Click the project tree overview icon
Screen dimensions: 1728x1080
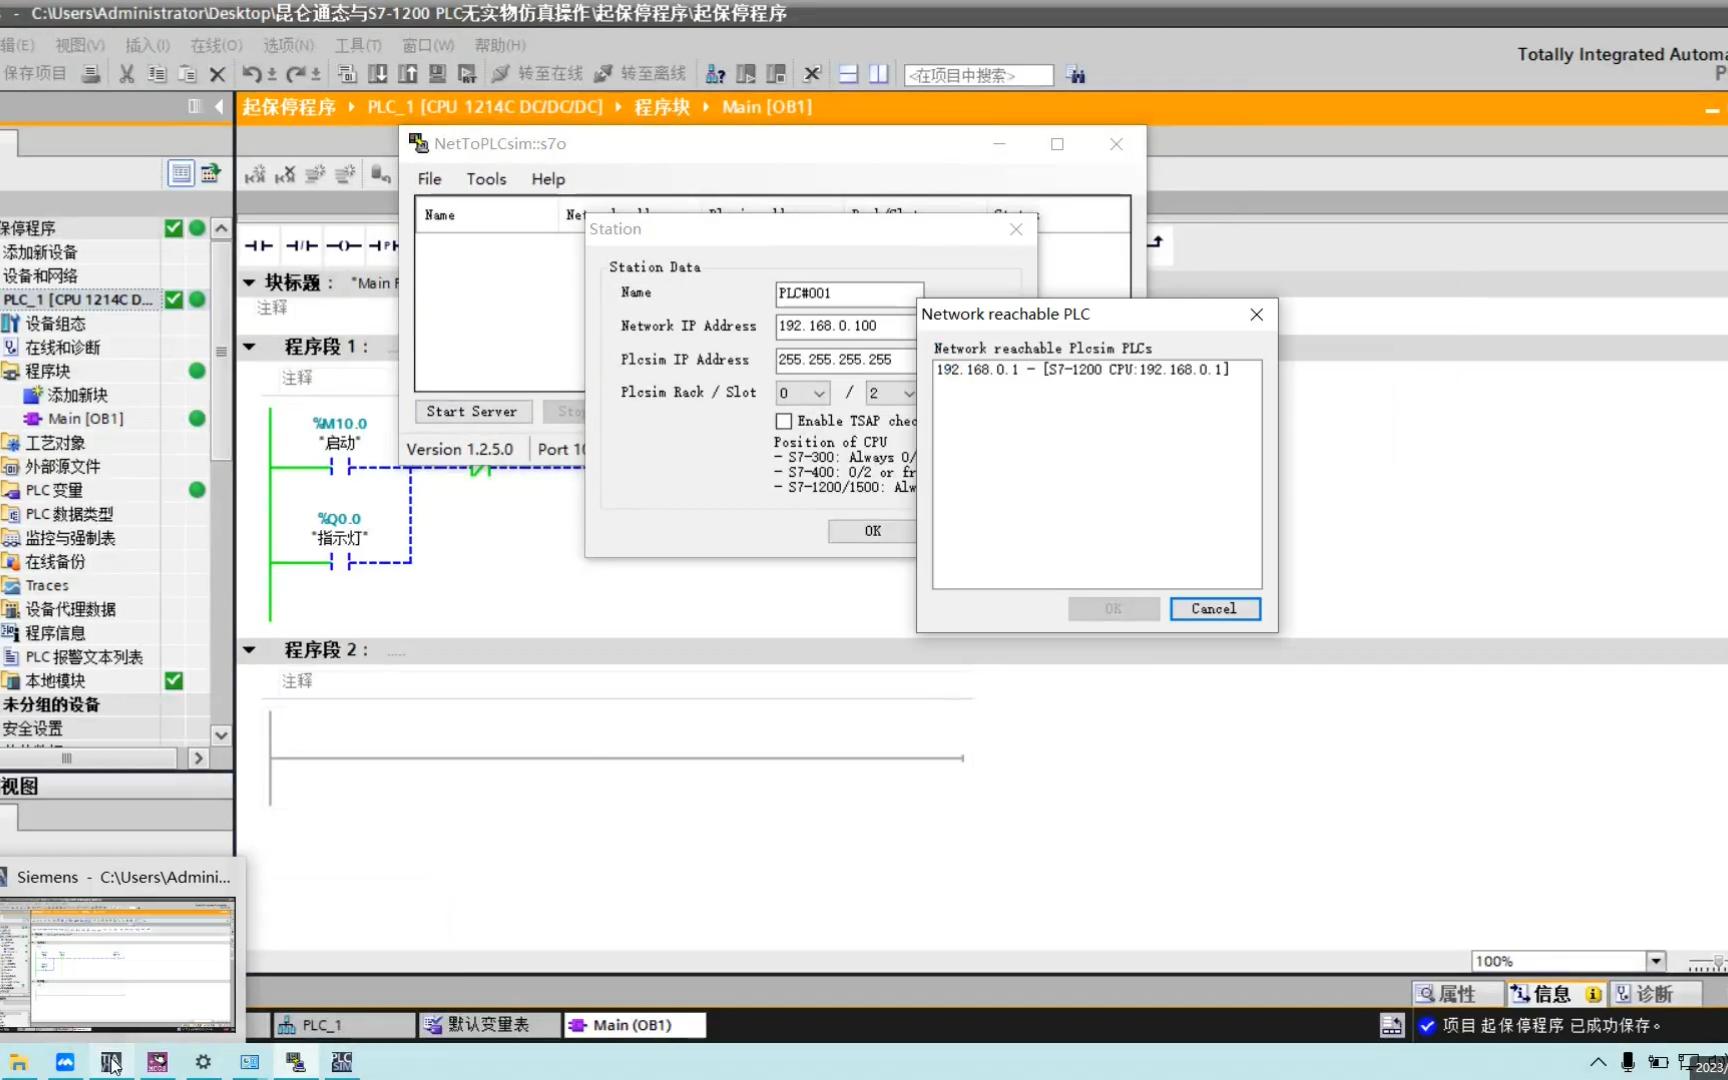(x=181, y=174)
